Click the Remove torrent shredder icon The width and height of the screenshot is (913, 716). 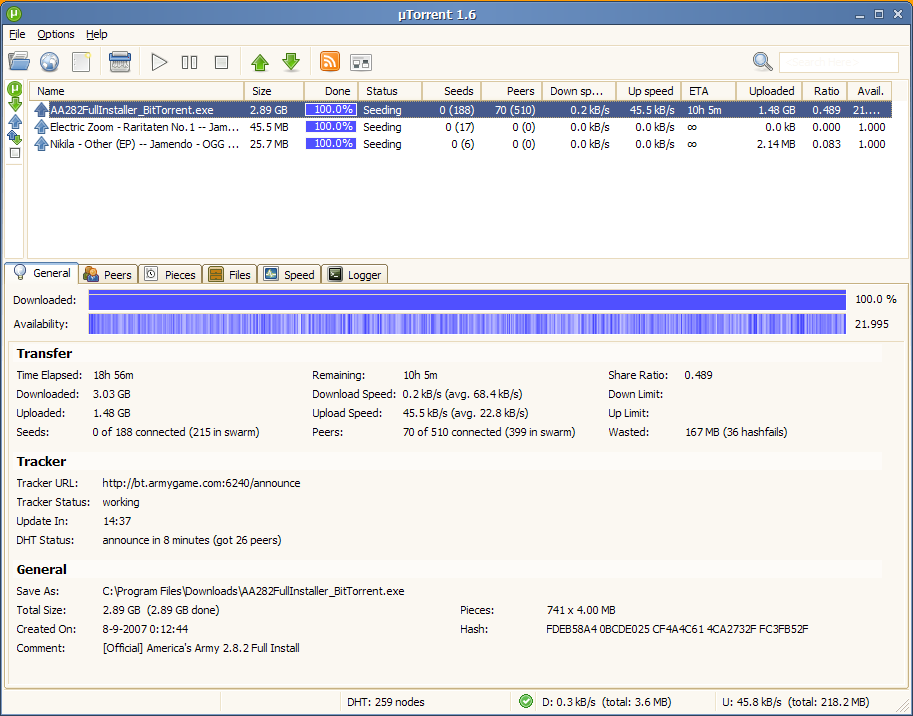[x=120, y=61]
